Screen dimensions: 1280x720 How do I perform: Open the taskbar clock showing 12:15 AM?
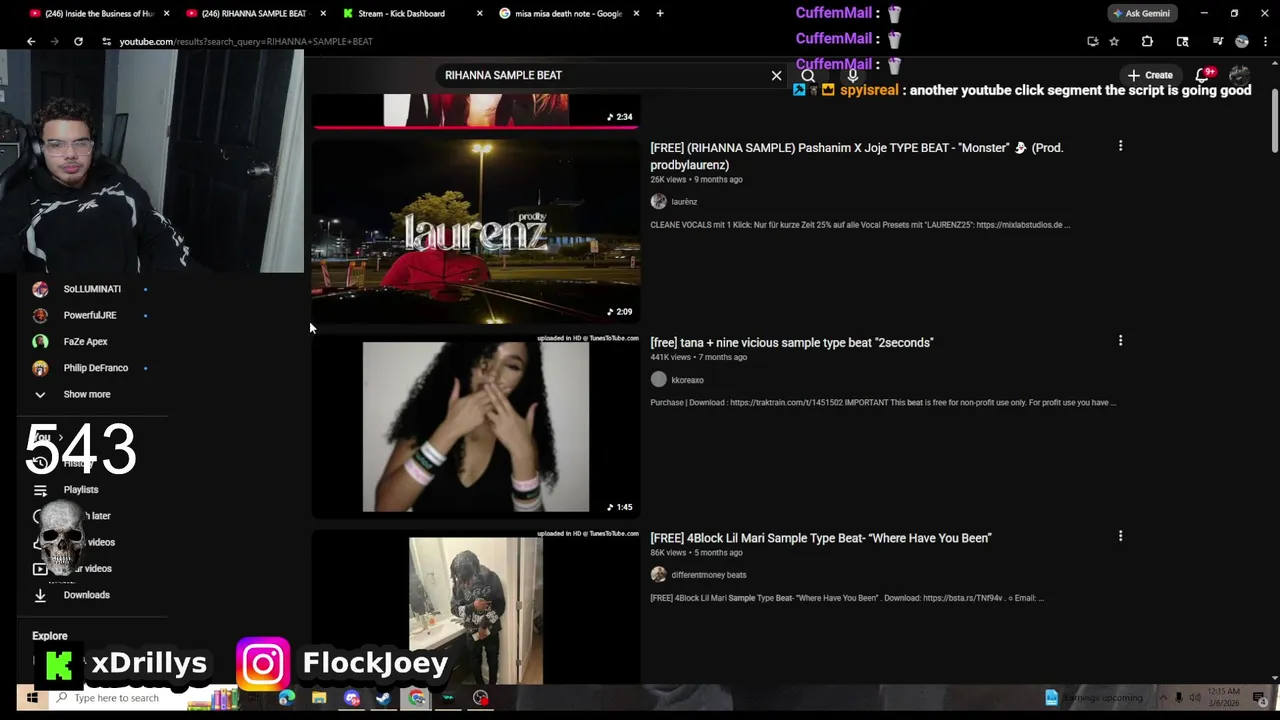click(x=1222, y=698)
